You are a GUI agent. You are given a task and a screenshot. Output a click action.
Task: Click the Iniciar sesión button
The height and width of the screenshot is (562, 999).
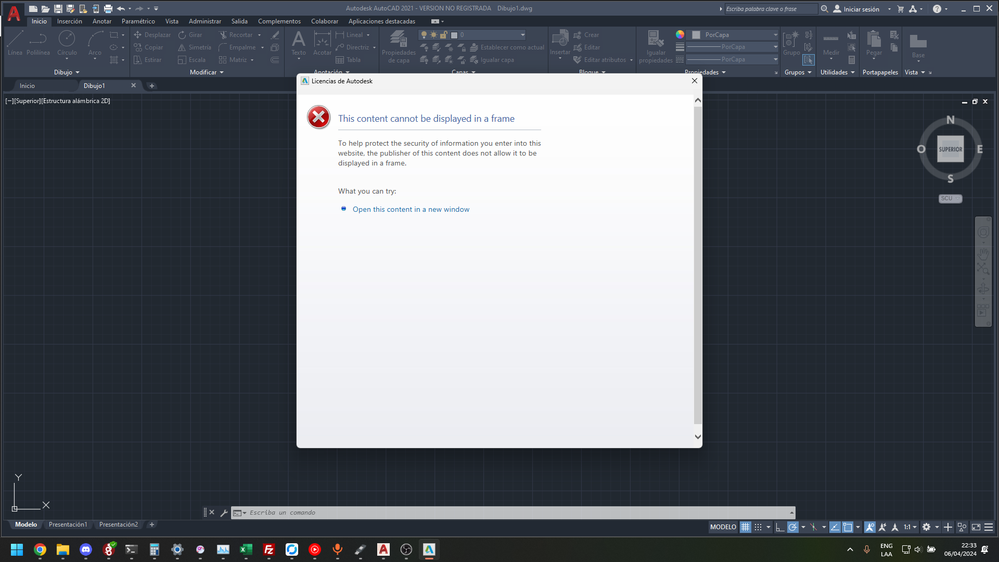[x=856, y=9]
